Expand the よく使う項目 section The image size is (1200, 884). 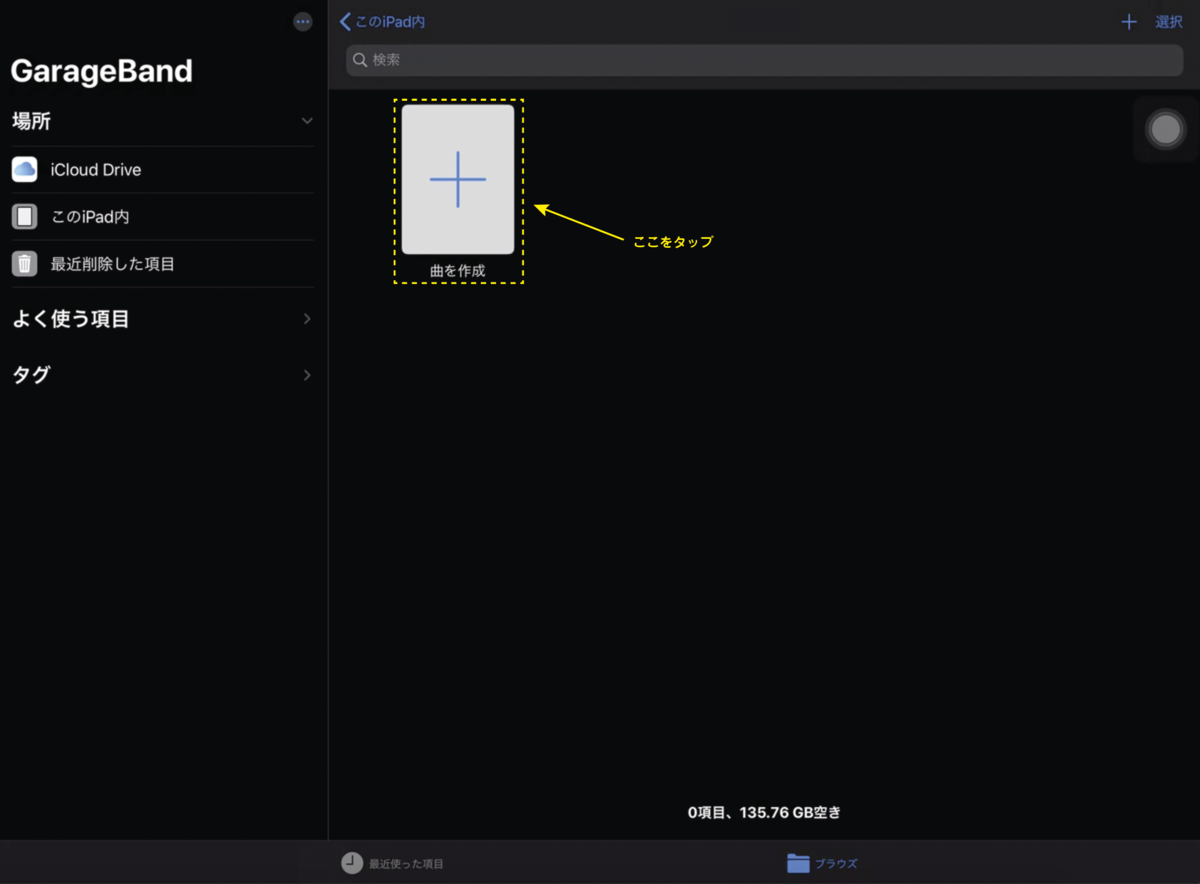(307, 319)
